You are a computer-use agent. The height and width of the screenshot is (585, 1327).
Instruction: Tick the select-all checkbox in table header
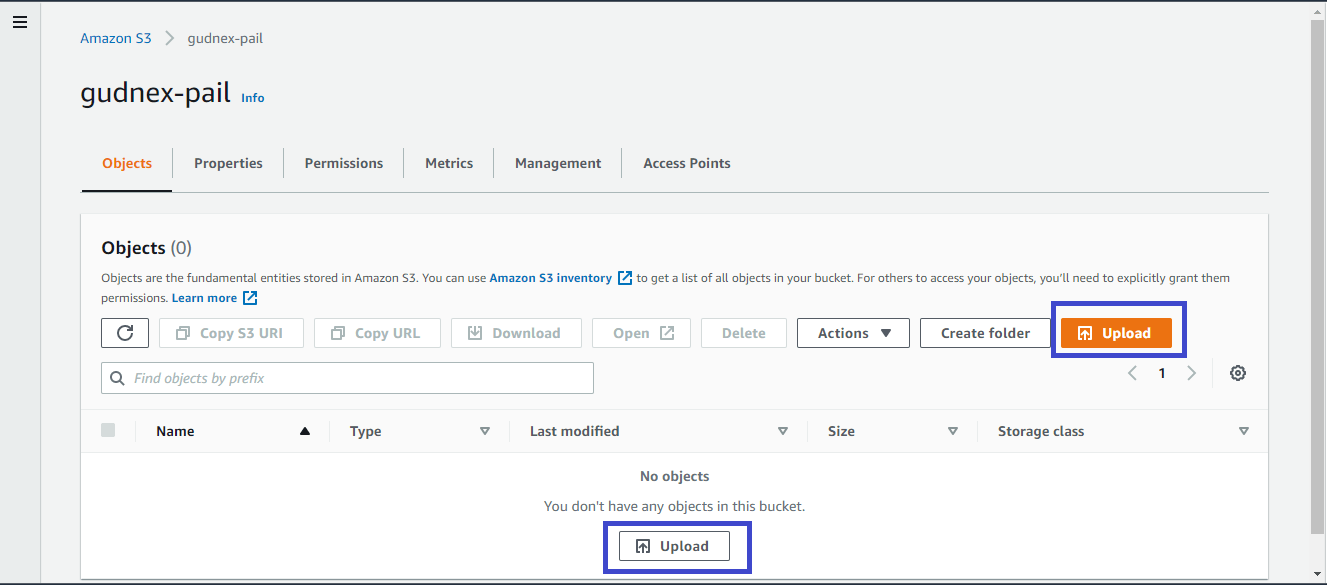[x=108, y=430]
